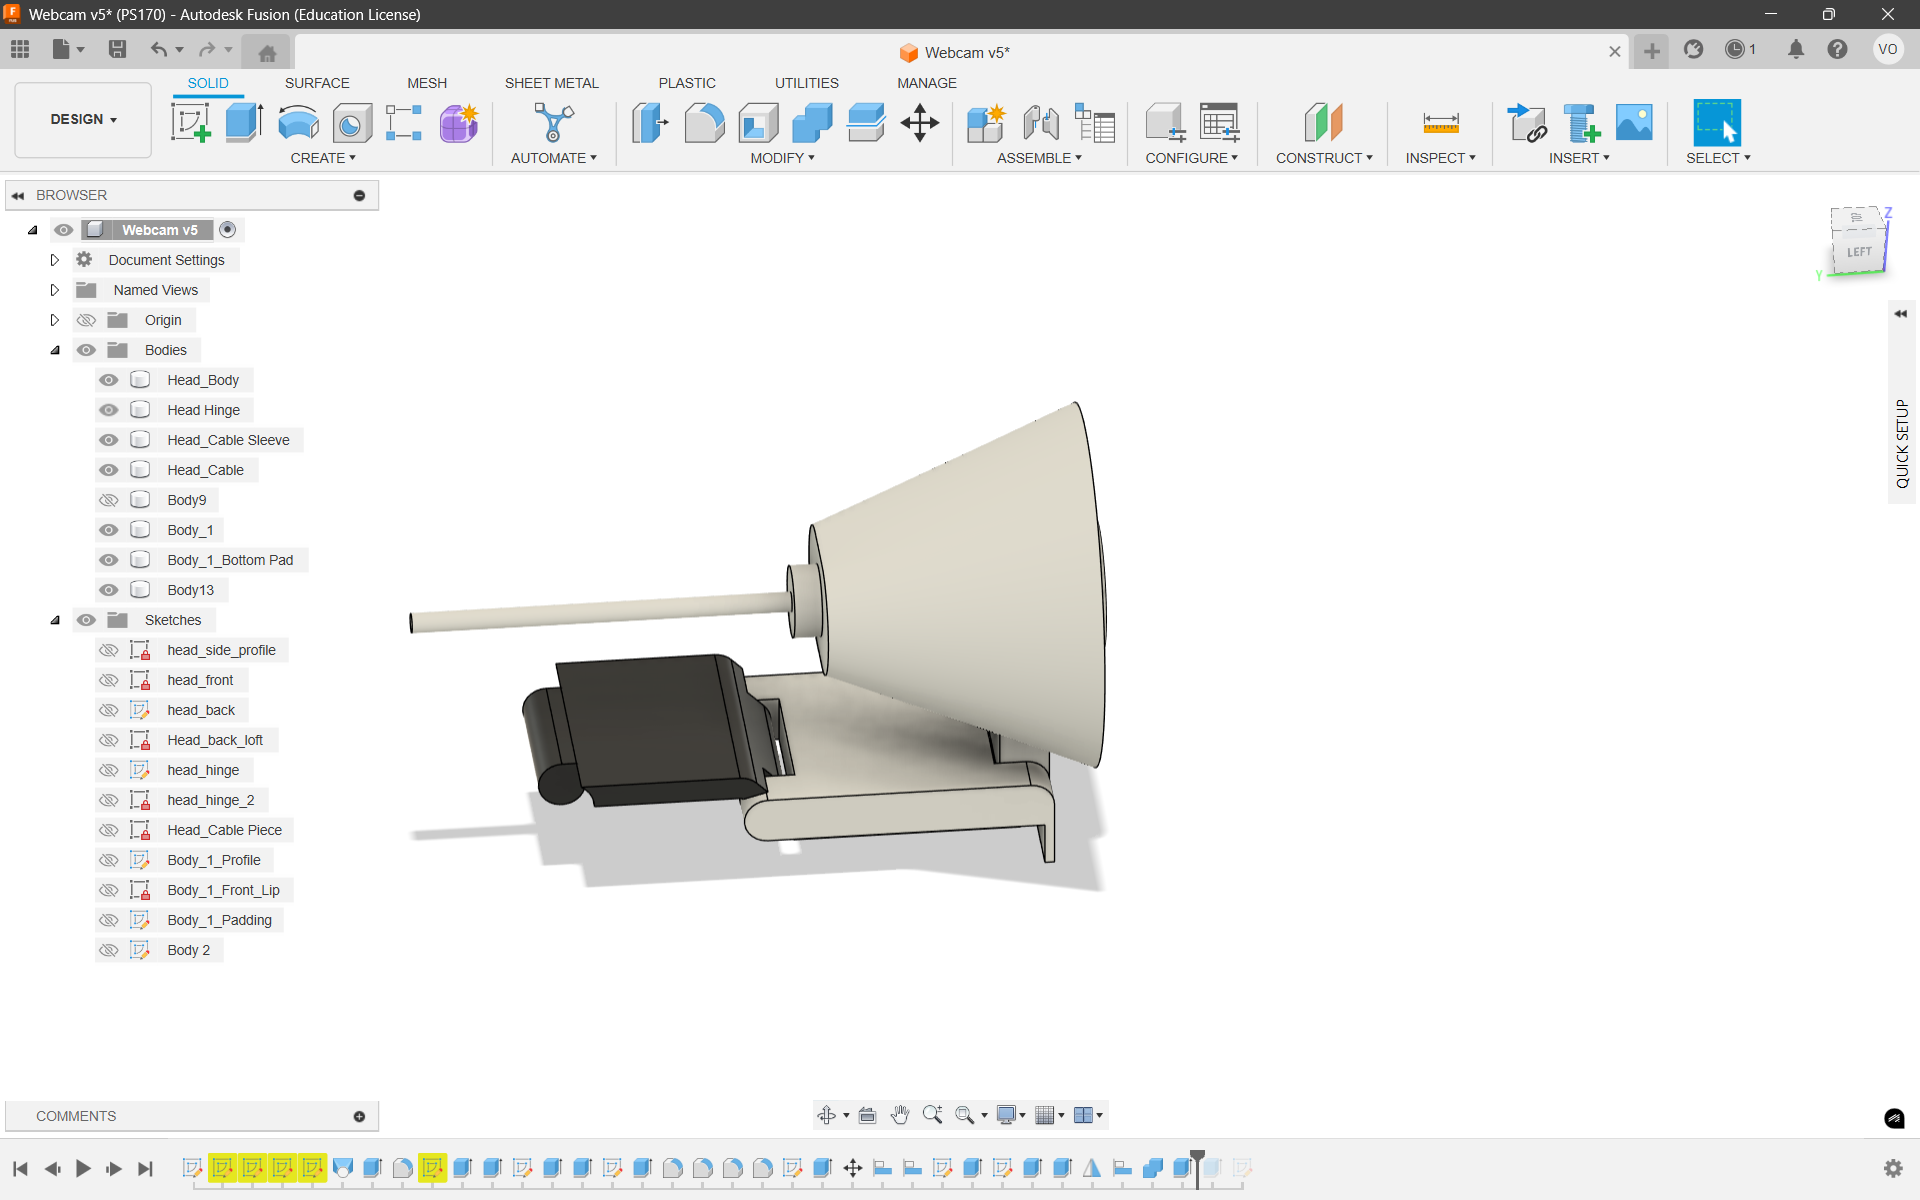The height and width of the screenshot is (1200, 1920).
Task: Show the head_side_profile sketch
Action: coord(109,650)
